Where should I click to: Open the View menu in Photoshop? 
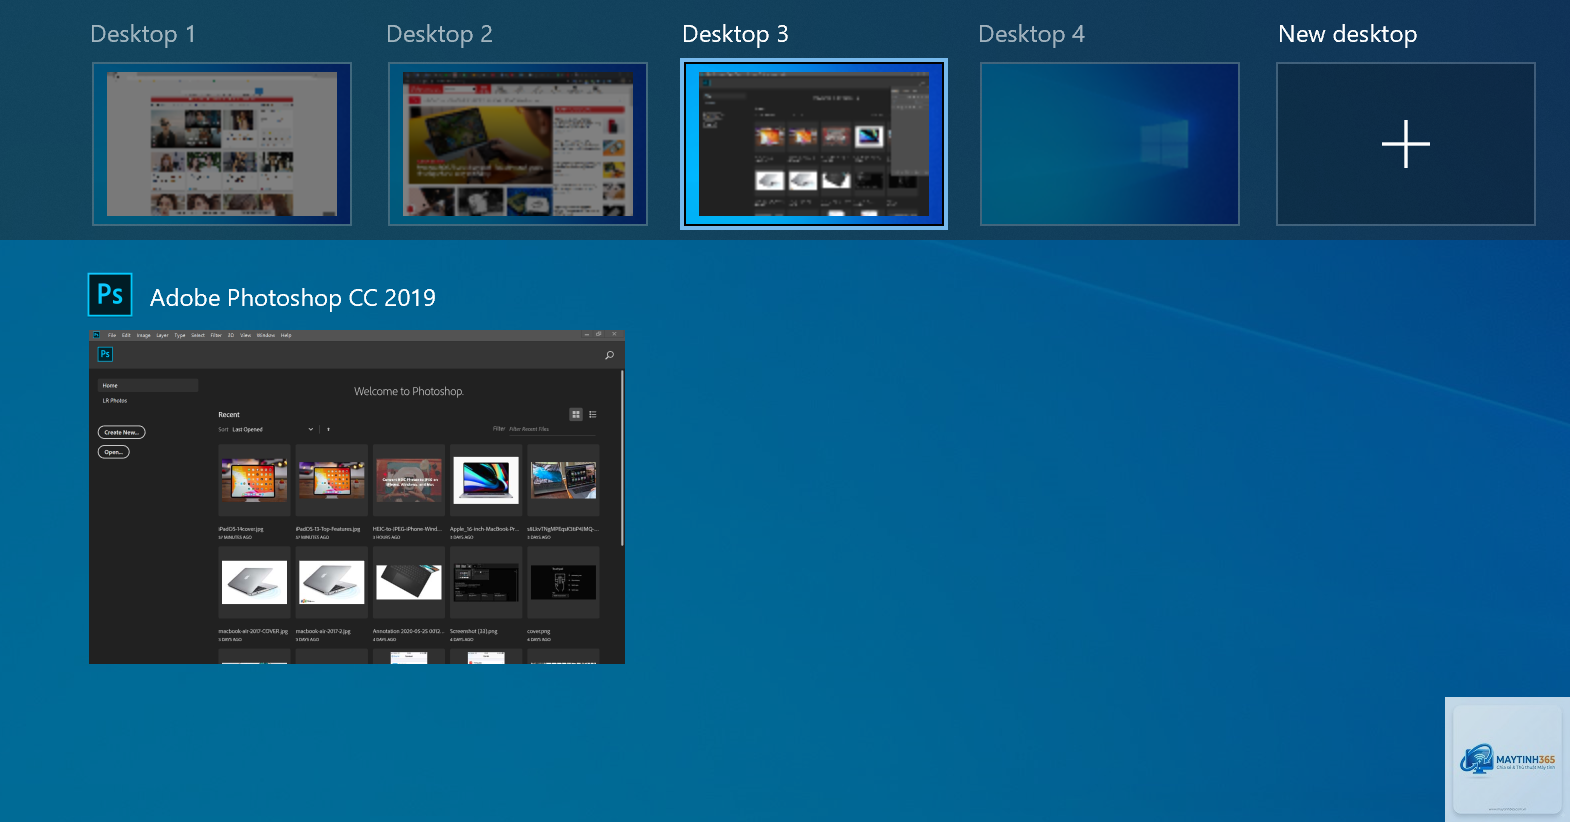245,336
